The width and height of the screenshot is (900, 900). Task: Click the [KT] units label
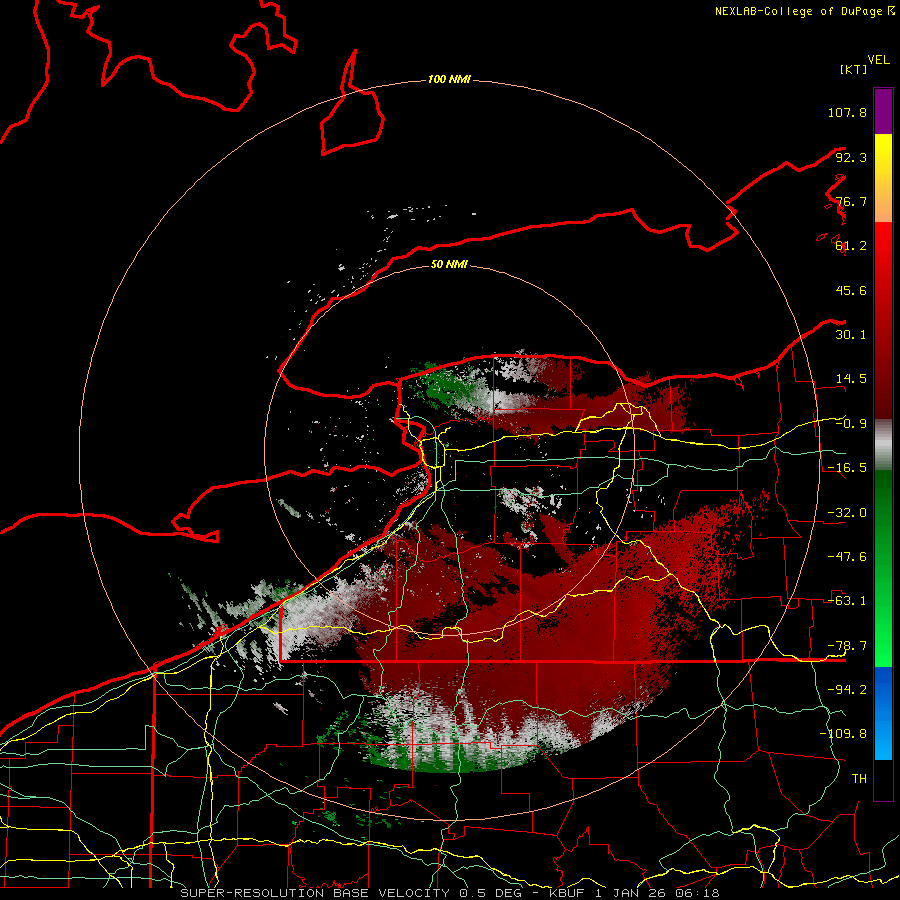coord(853,69)
